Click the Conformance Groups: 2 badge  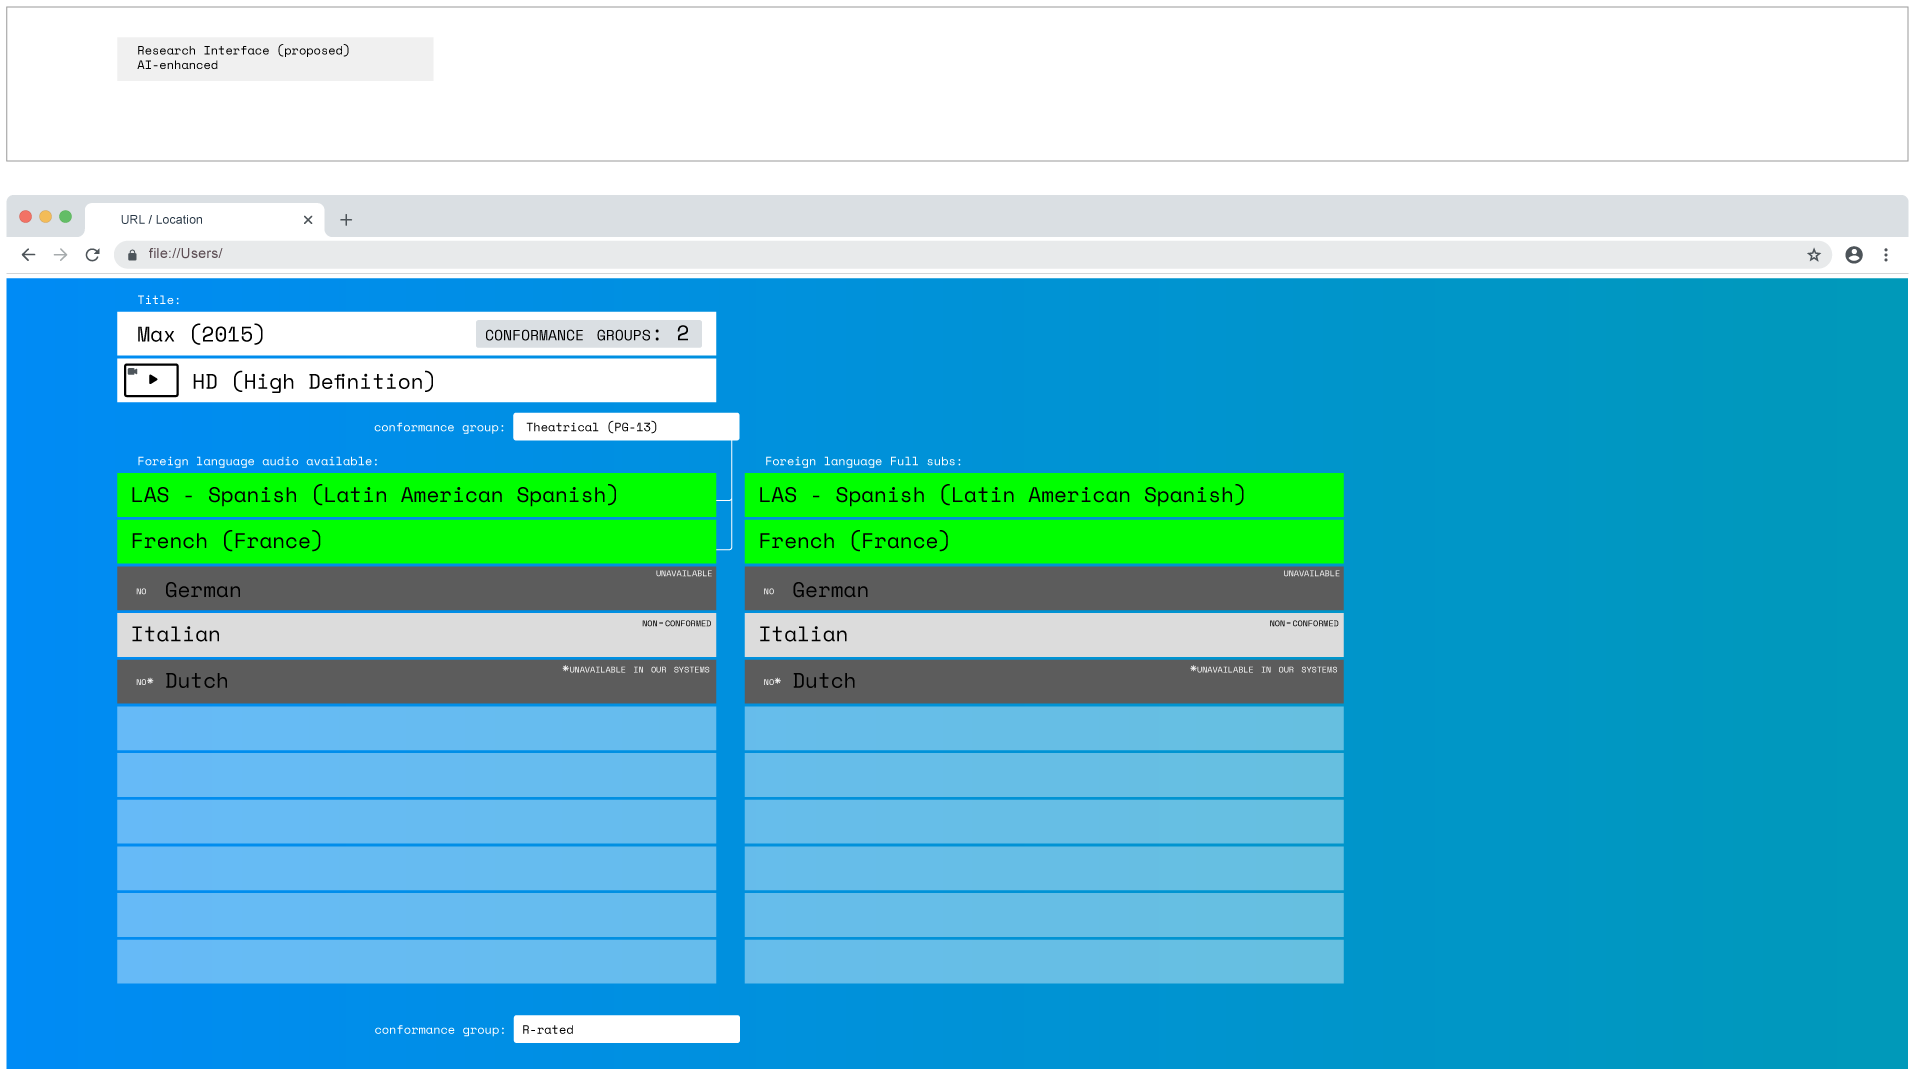(588, 334)
